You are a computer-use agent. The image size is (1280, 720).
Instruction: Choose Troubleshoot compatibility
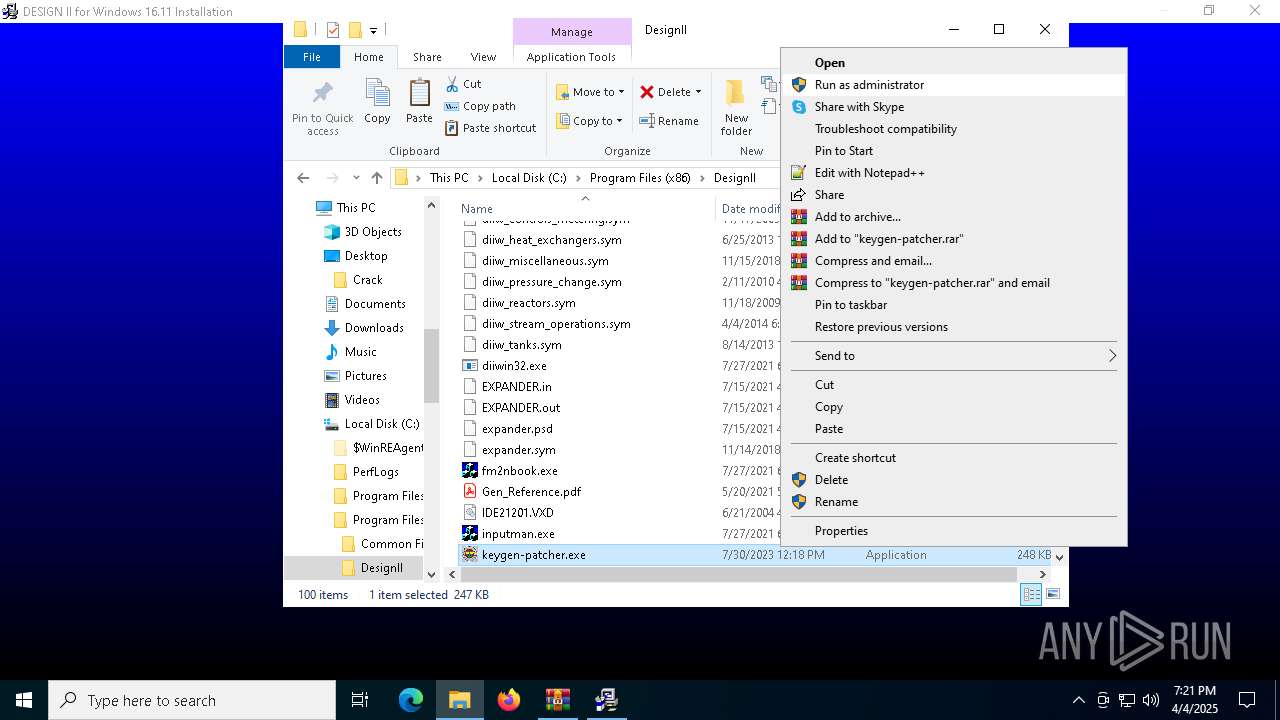click(954, 129)
